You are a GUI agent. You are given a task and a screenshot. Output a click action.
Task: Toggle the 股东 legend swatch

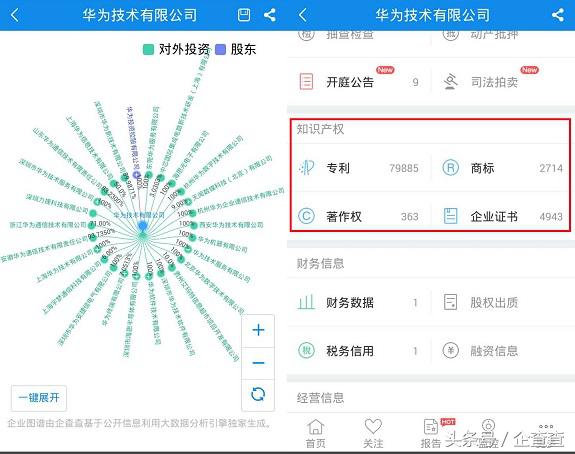(x=220, y=50)
